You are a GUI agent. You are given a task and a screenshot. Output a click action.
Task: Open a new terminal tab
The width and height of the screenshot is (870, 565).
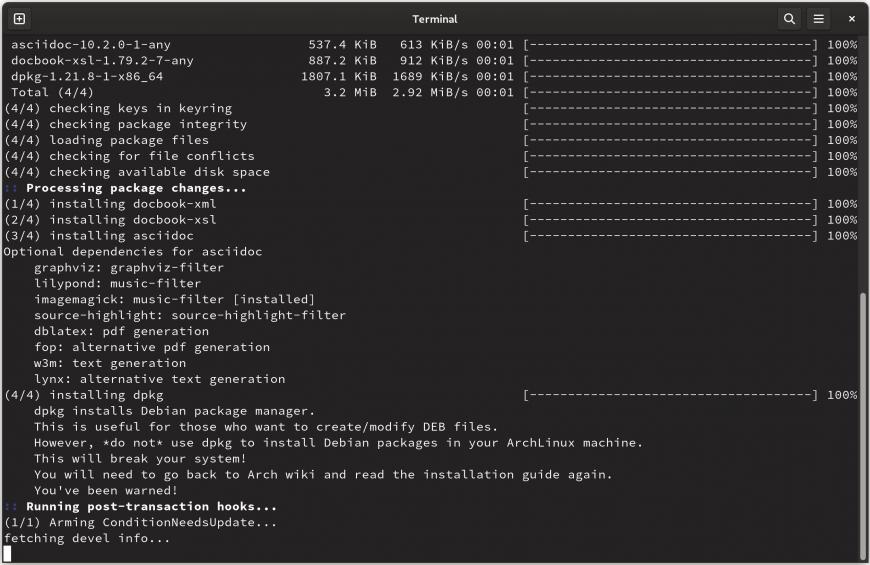[x=19, y=19]
